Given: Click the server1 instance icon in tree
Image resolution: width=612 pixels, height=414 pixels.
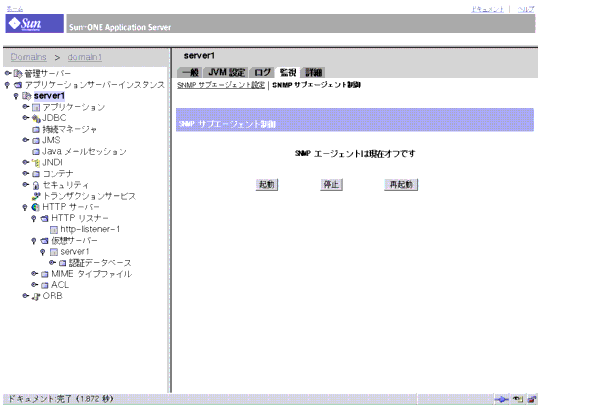Looking at the screenshot, I should click(x=27, y=96).
